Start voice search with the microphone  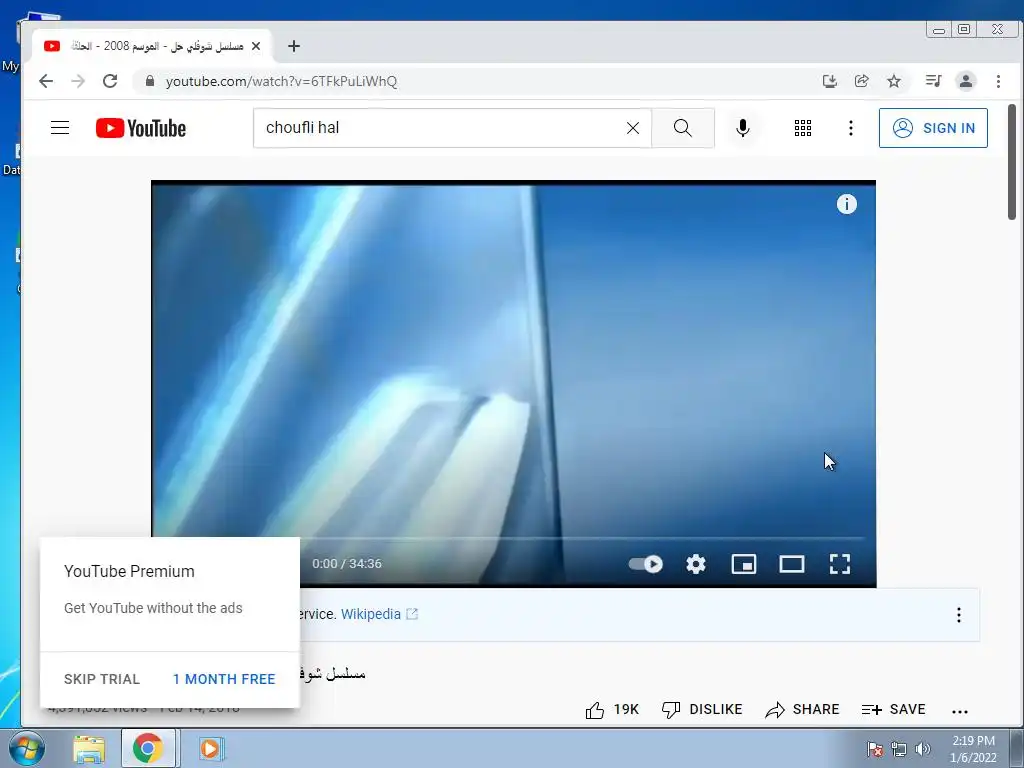[743, 128]
